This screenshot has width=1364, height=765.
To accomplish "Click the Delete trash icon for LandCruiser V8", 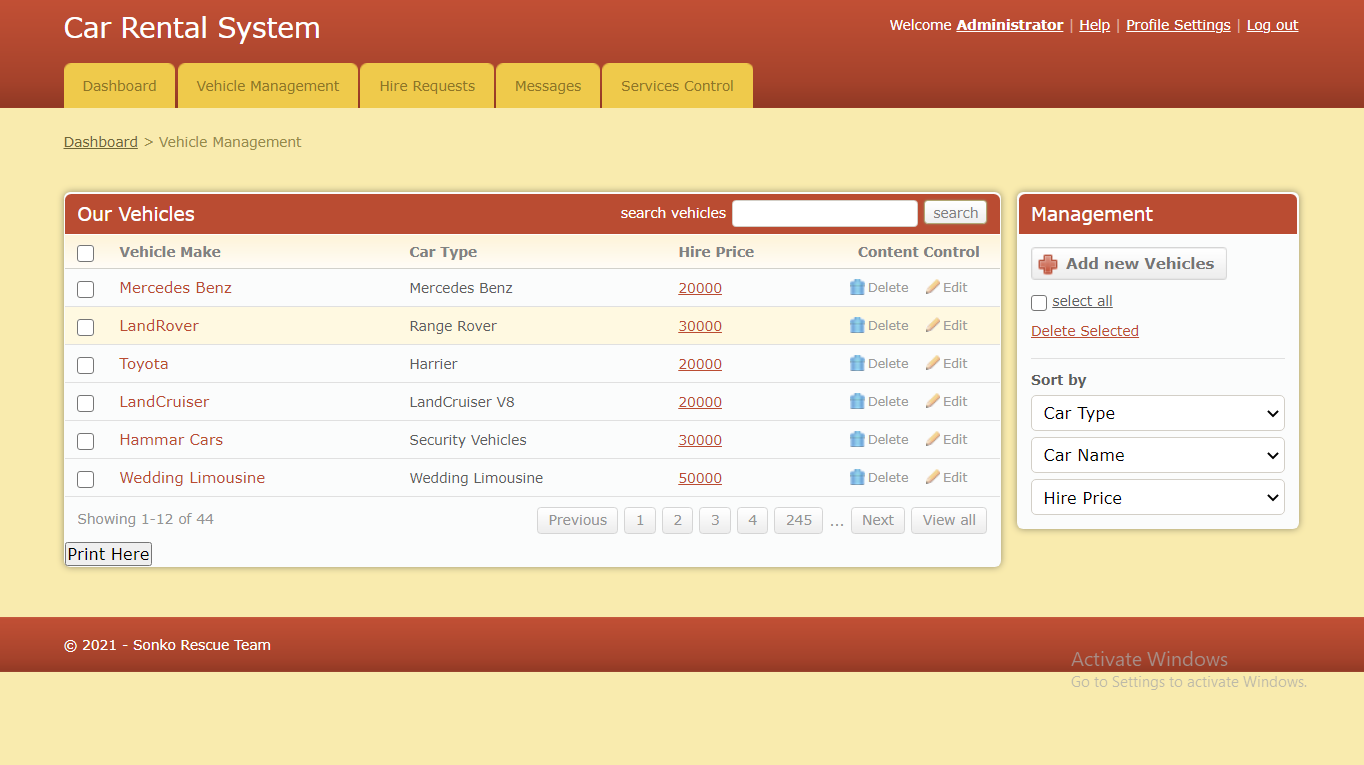I will (x=857, y=401).
